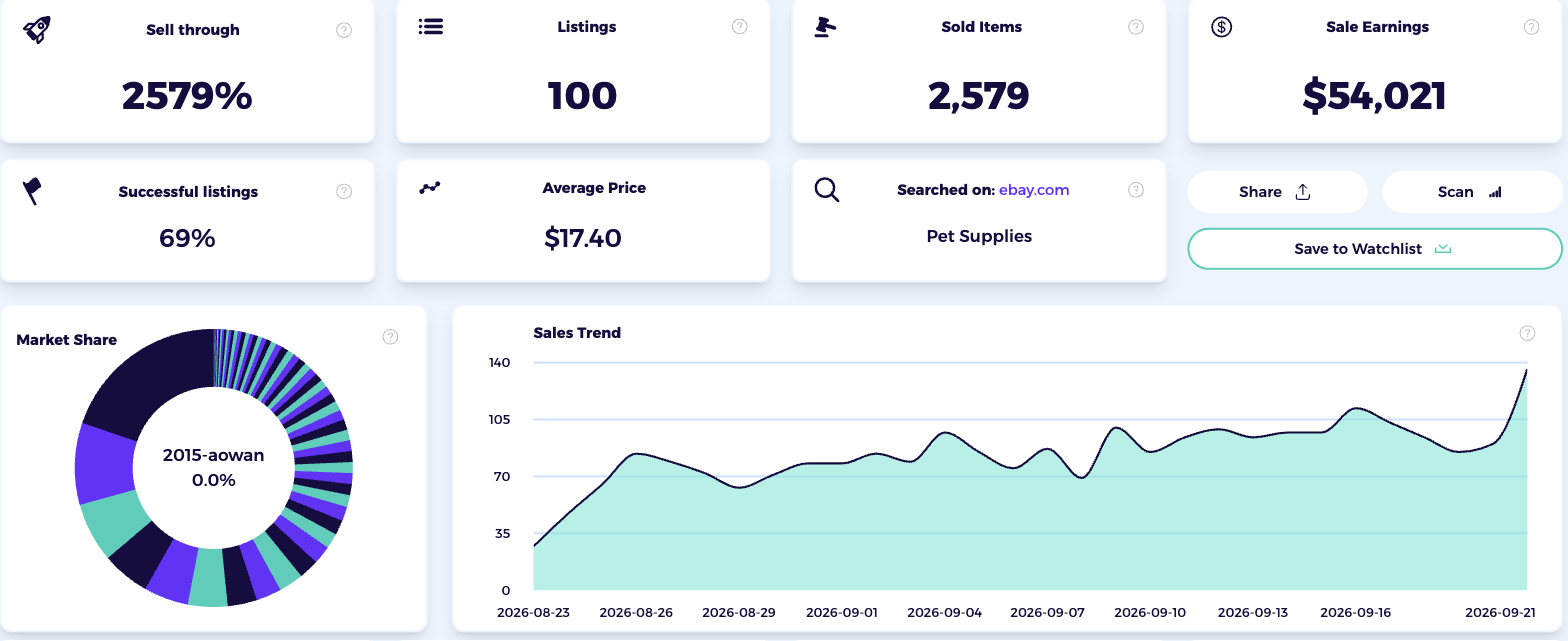
Task: Open help tooltip for Sales Trend
Action: [1527, 333]
